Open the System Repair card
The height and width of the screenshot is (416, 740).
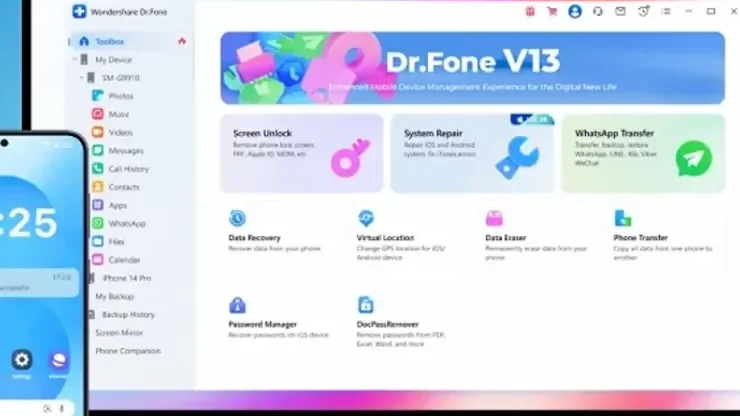(x=472, y=153)
